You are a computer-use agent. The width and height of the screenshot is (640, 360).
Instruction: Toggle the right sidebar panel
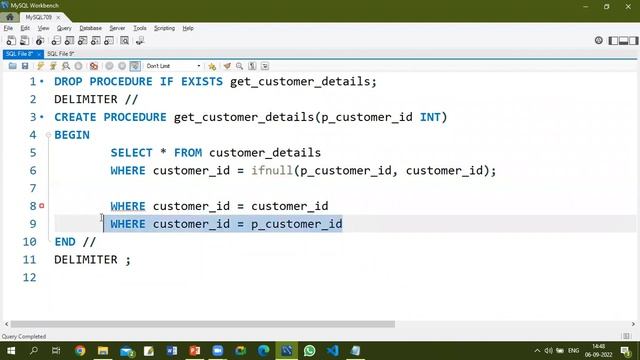pyautogui.click(x=633, y=40)
